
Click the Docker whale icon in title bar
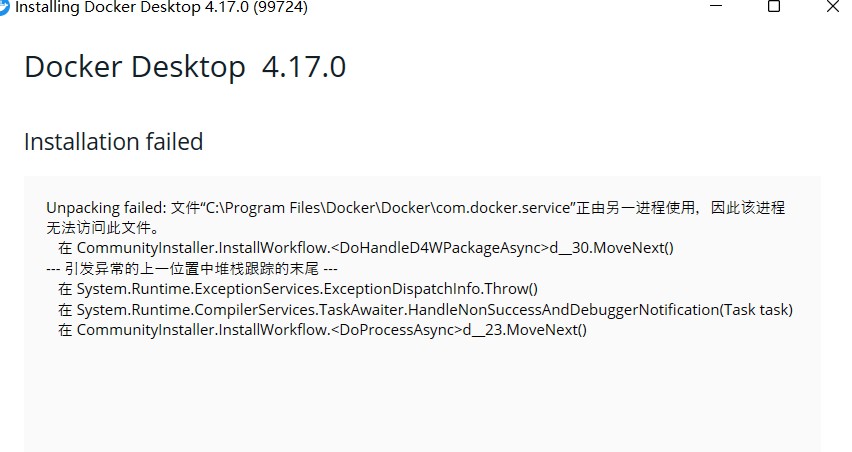(4, 7)
